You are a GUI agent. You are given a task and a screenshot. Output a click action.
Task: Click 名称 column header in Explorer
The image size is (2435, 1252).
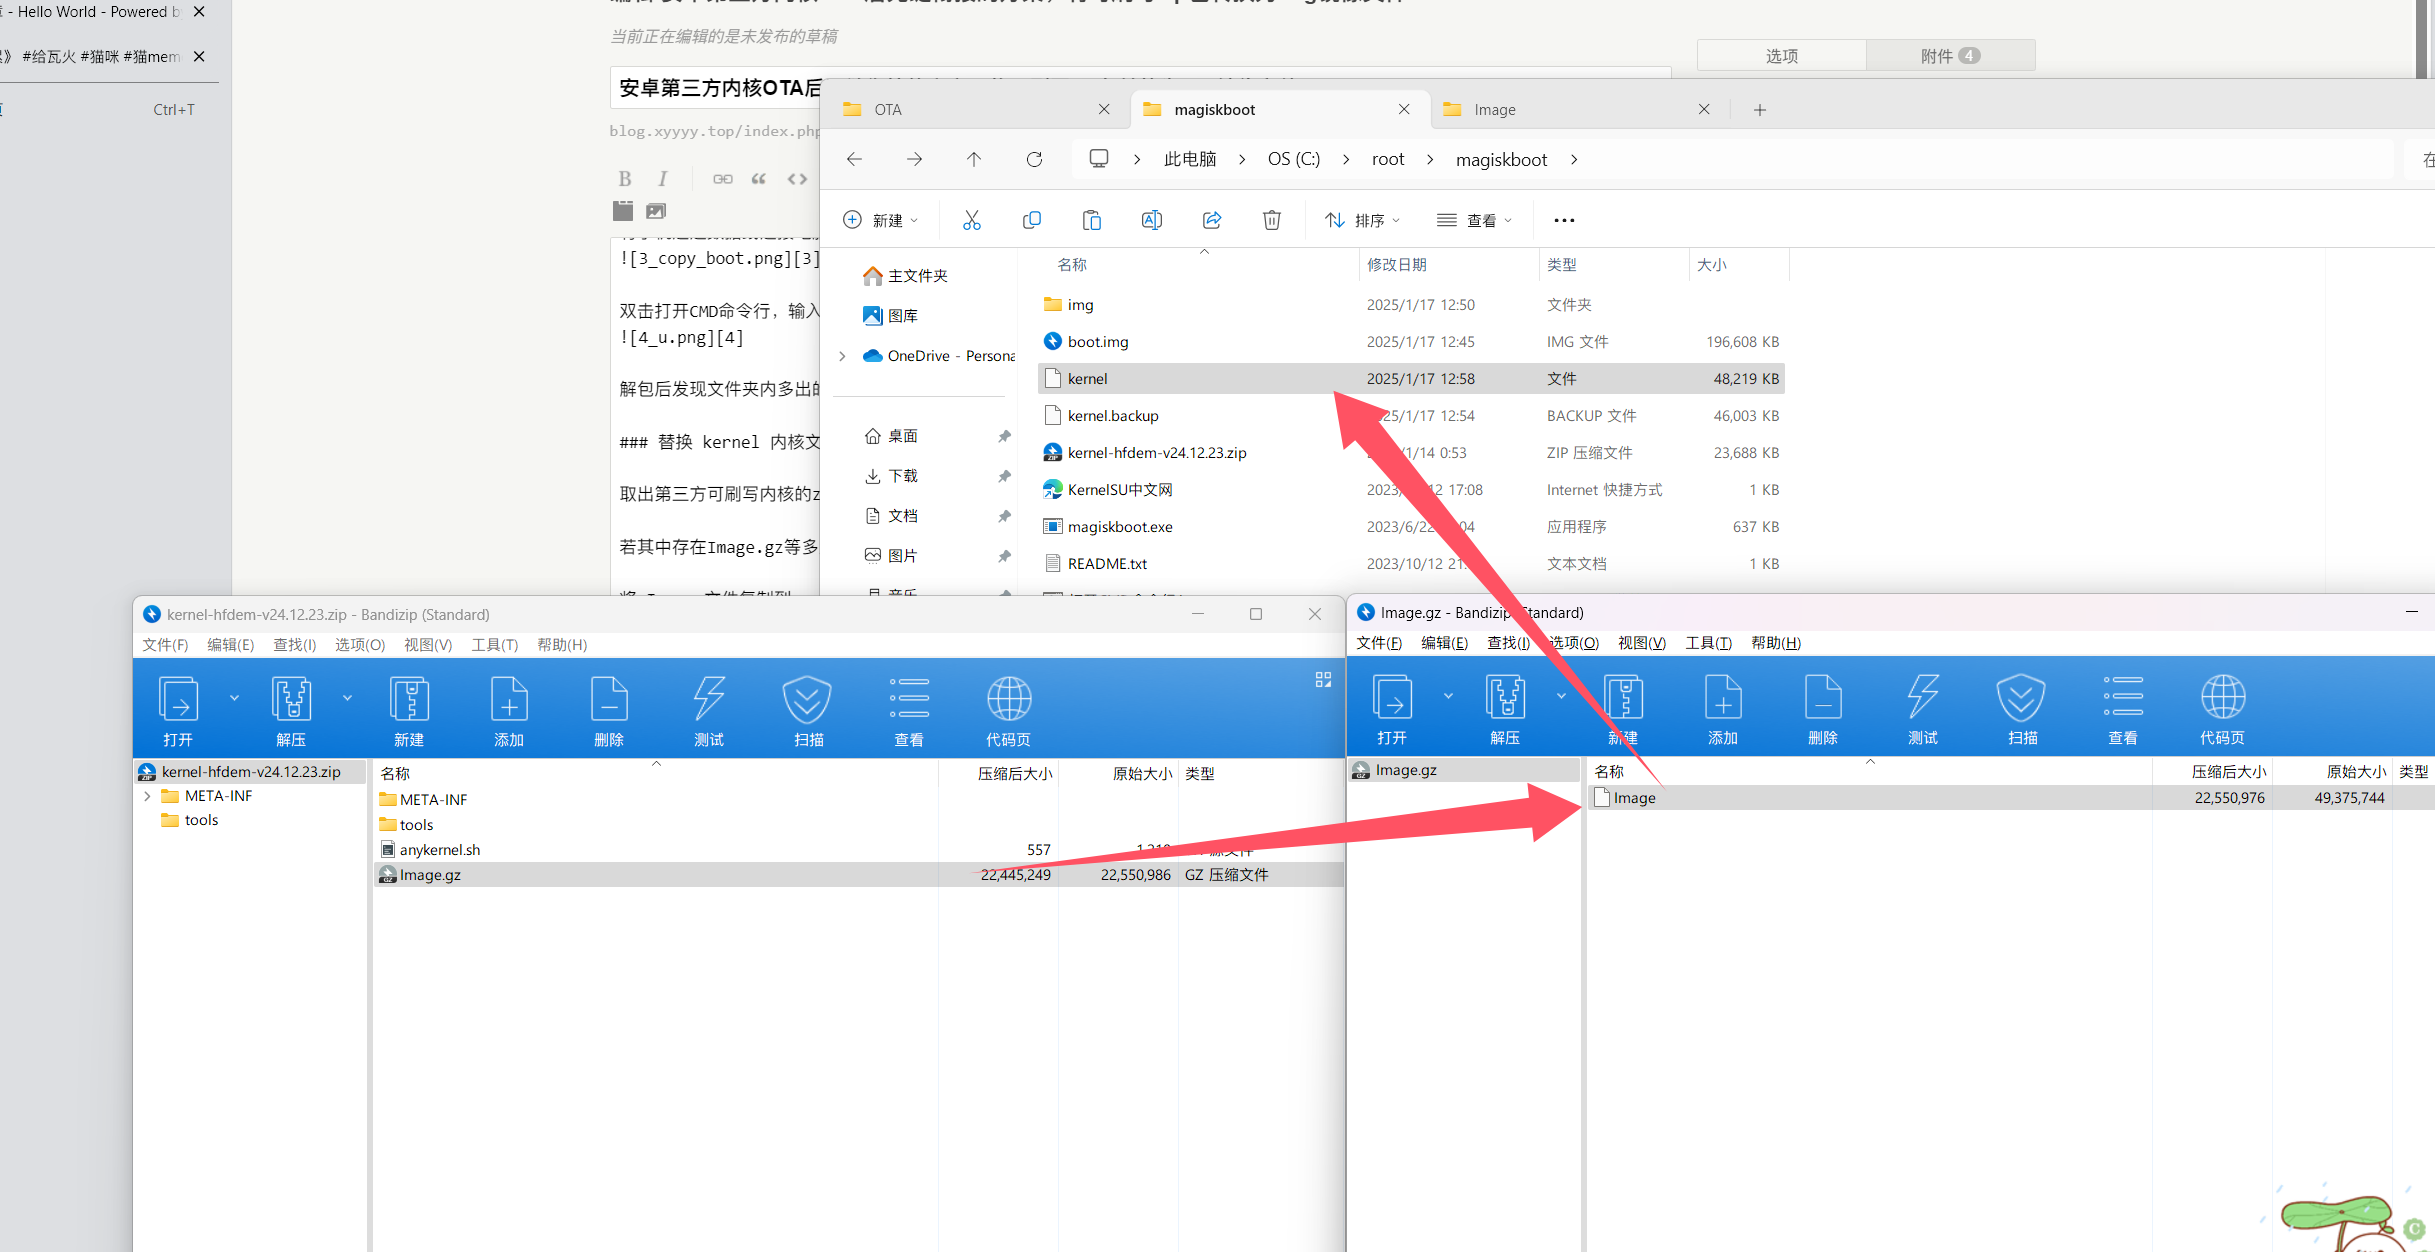coord(1072,265)
